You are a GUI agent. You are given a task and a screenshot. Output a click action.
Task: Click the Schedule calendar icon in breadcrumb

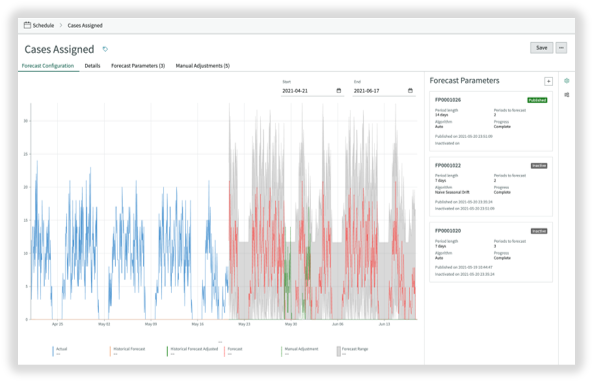[27, 25]
